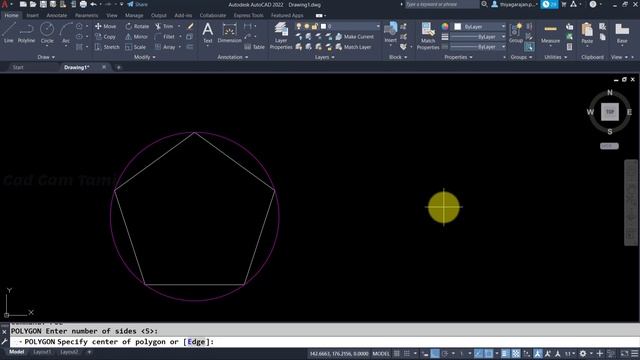Expand the Annotation panel

click(x=233, y=57)
